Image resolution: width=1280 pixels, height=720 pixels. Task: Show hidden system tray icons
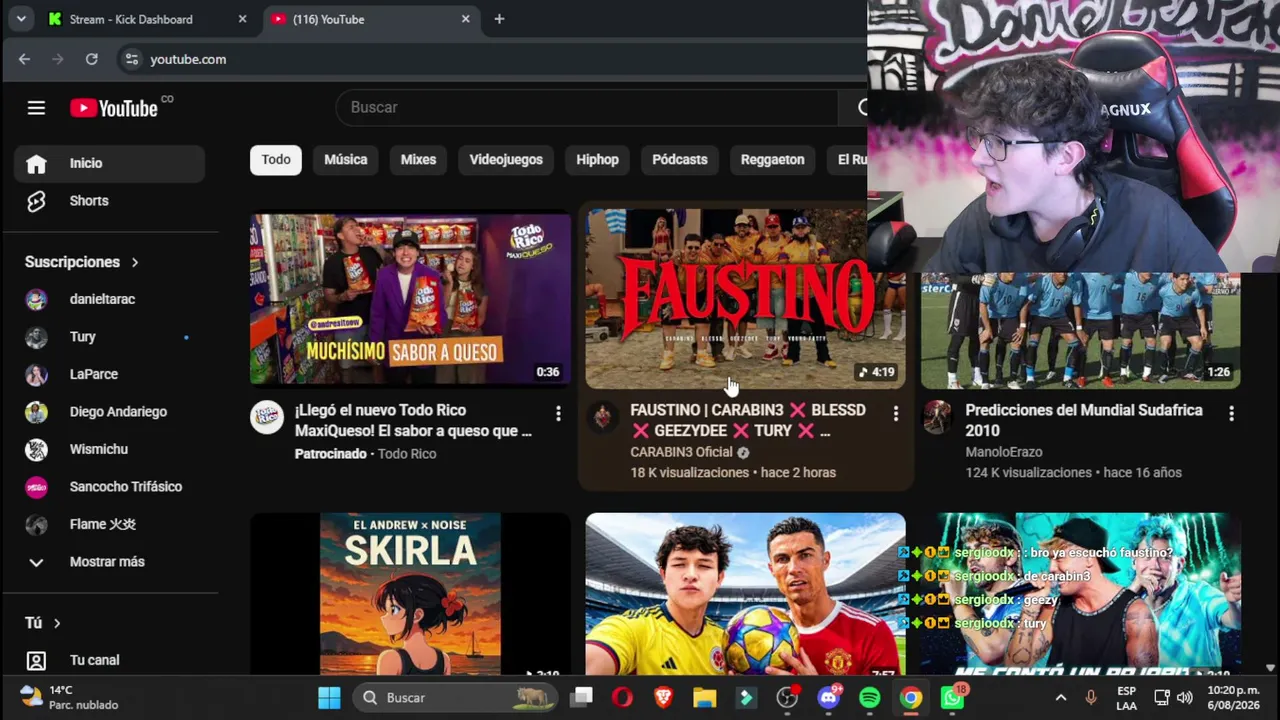(x=1061, y=697)
